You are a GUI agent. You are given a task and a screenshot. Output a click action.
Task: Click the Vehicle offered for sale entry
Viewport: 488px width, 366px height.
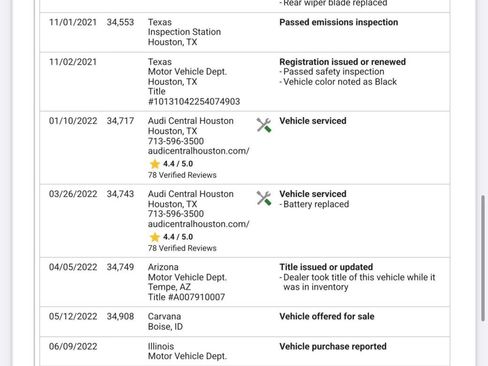coord(327,316)
